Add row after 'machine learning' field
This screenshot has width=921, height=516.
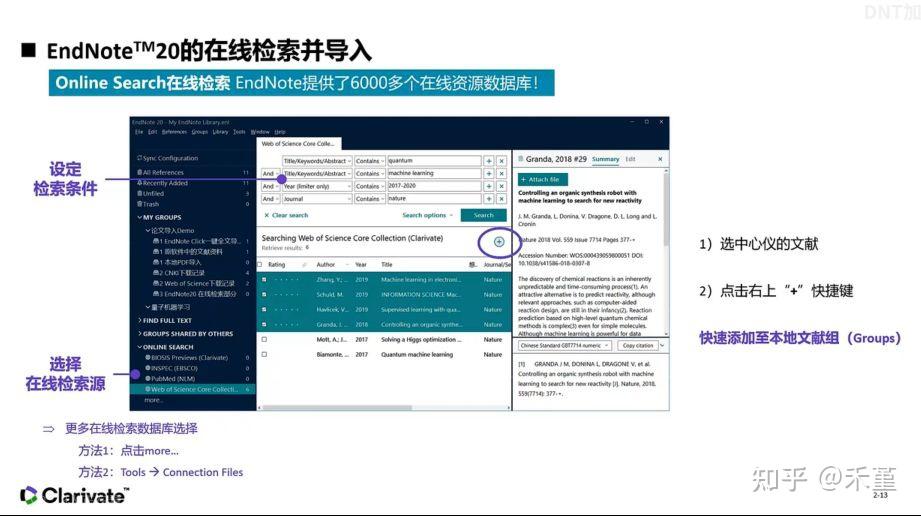[489, 174]
